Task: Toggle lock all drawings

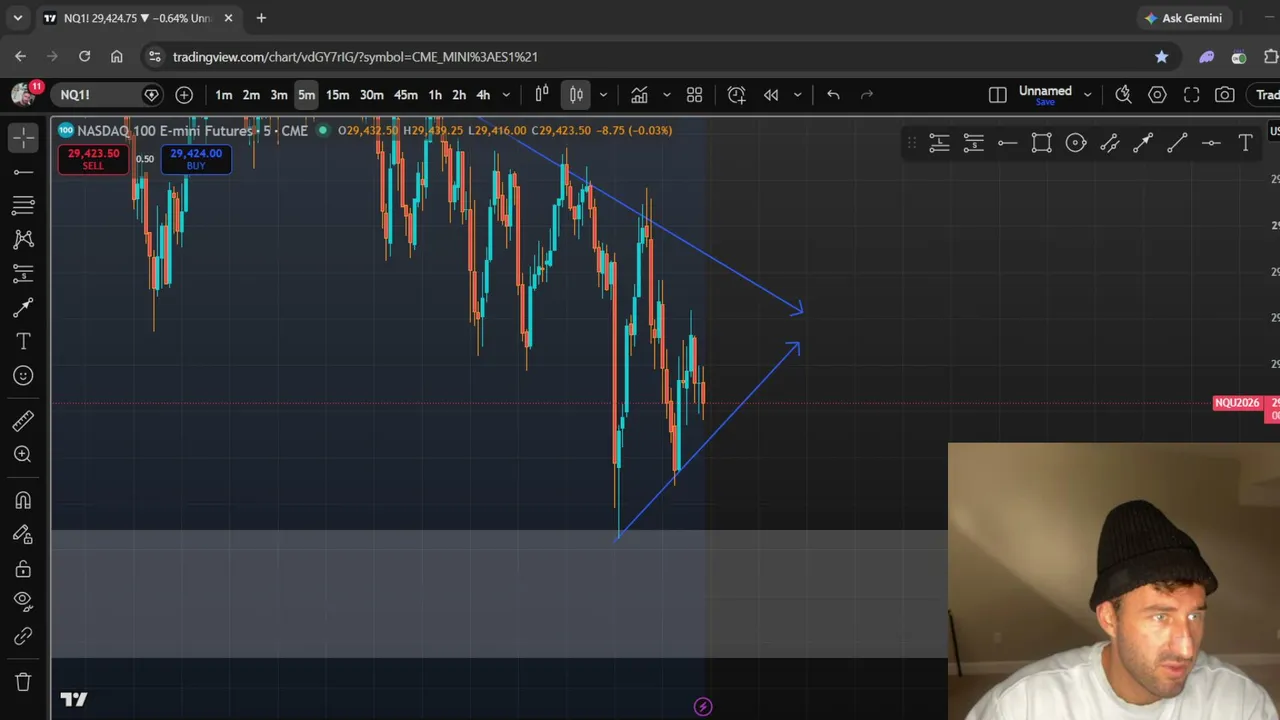Action: coord(23,568)
